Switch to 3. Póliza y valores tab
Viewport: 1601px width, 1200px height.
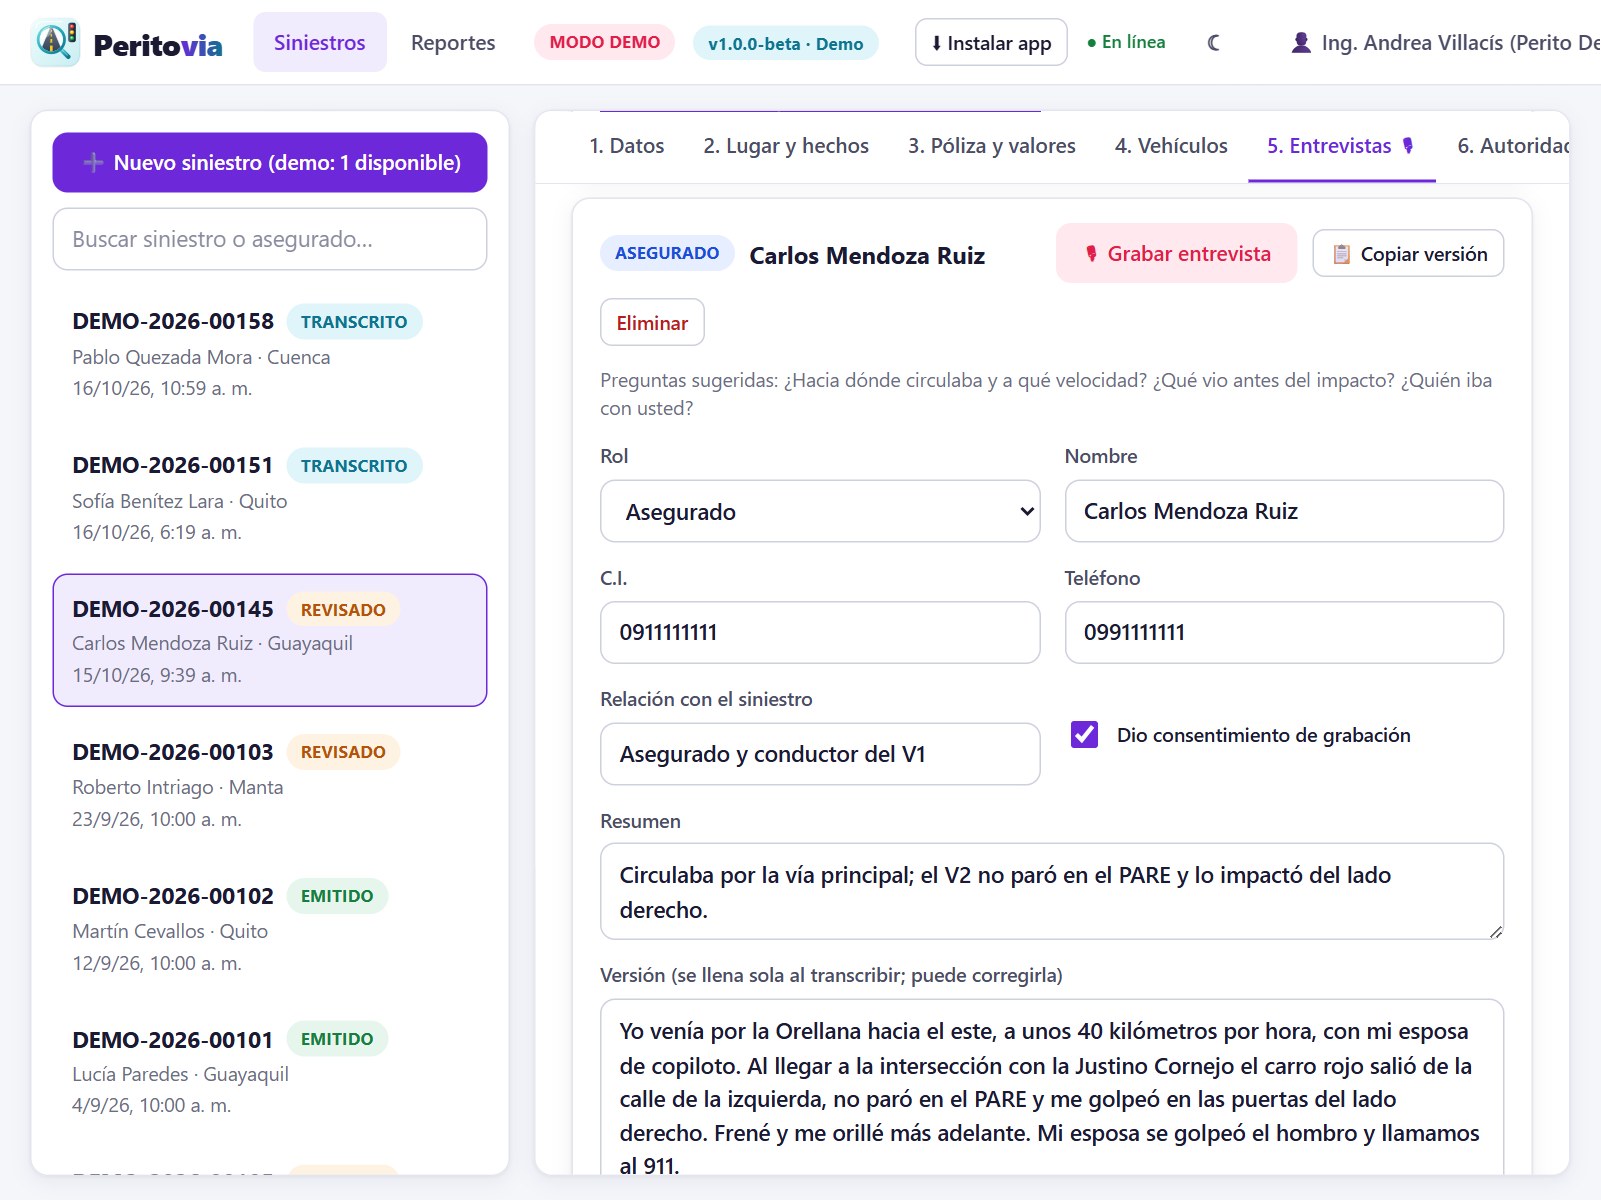coord(992,146)
